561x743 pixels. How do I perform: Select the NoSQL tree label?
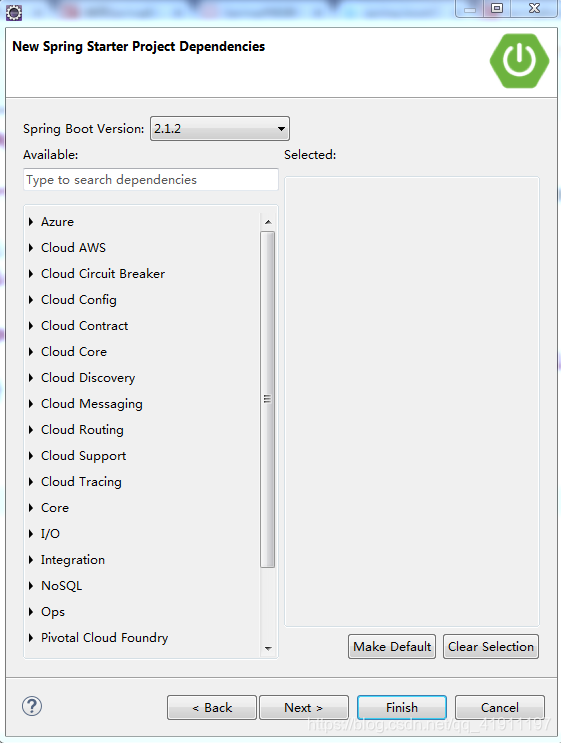click(x=62, y=586)
